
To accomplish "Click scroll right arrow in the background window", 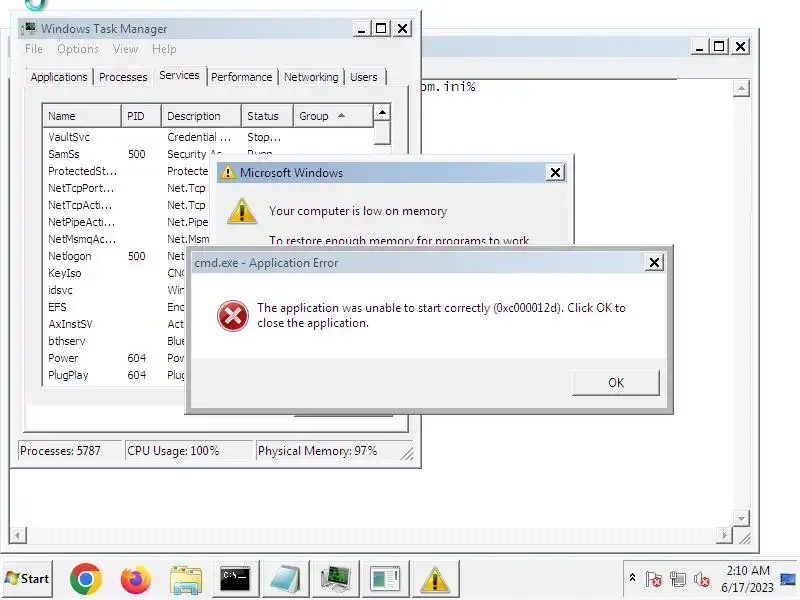I will [723, 535].
